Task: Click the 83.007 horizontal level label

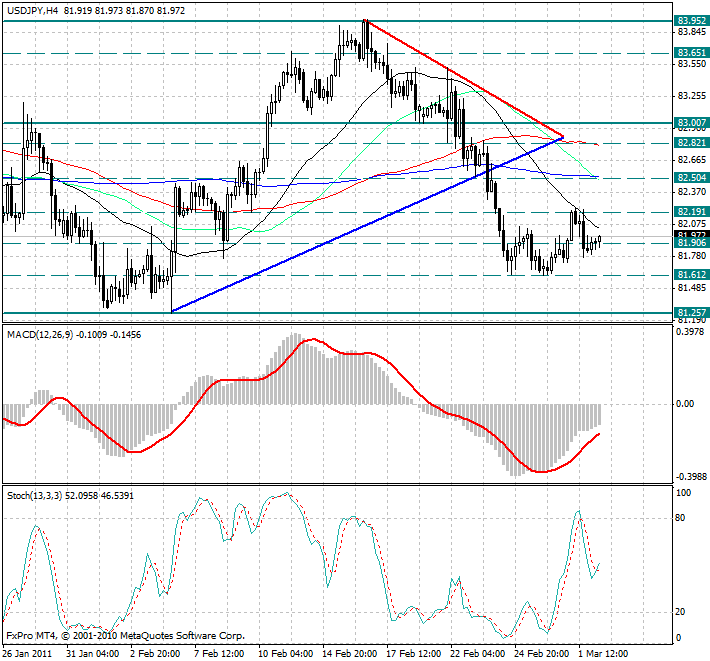Action: [691, 123]
